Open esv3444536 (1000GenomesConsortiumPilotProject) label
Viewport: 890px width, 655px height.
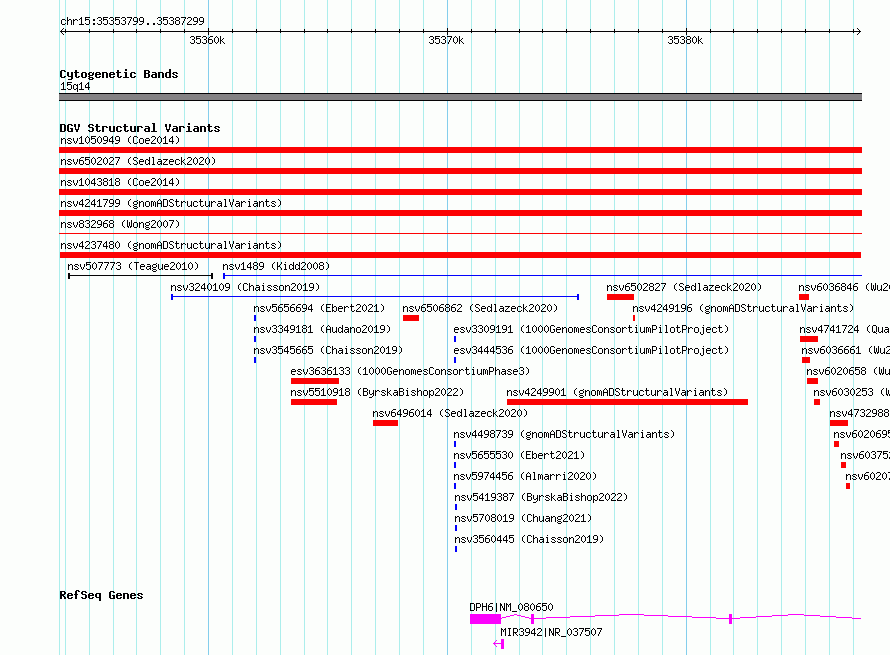pyautogui.click(x=591, y=350)
